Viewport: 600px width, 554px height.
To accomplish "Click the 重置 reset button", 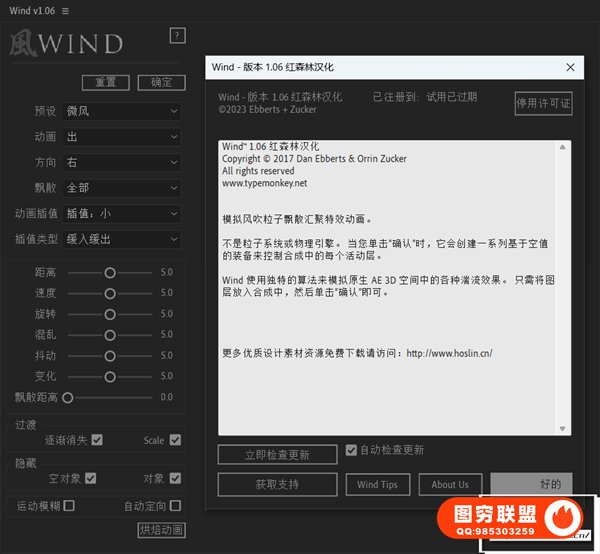I will (105, 82).
